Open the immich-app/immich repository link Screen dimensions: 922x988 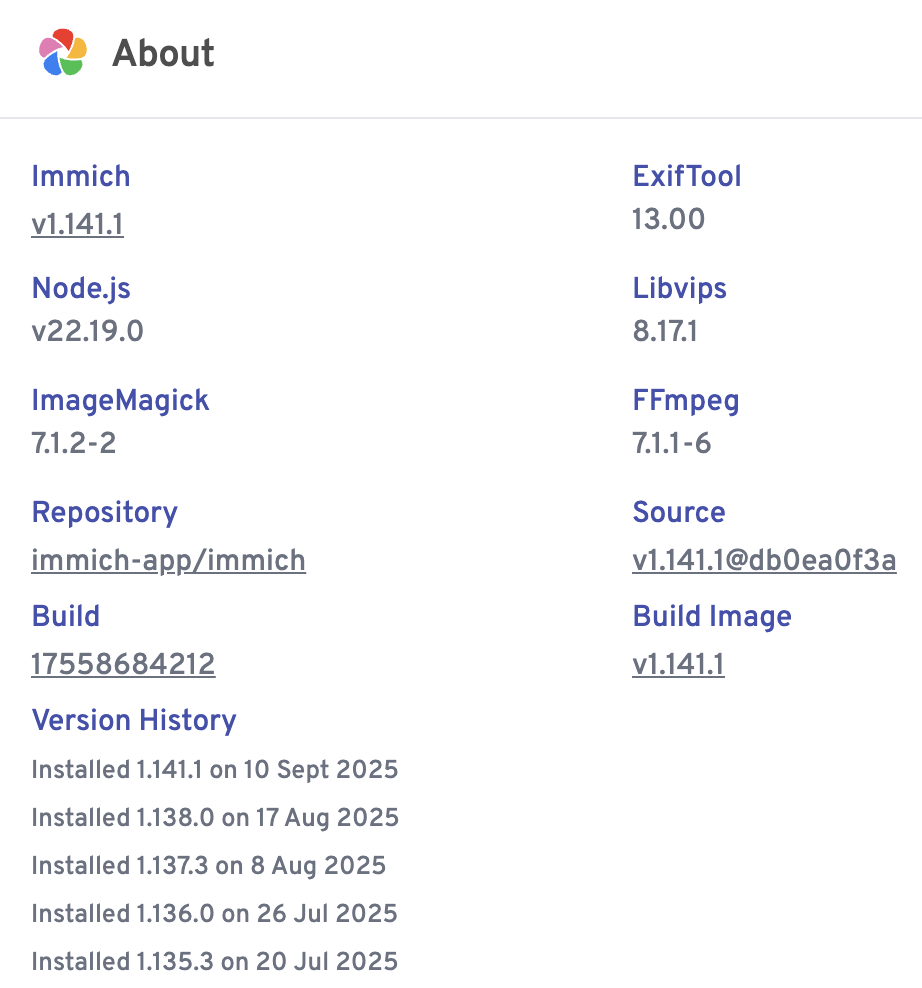tap(168, 560)
